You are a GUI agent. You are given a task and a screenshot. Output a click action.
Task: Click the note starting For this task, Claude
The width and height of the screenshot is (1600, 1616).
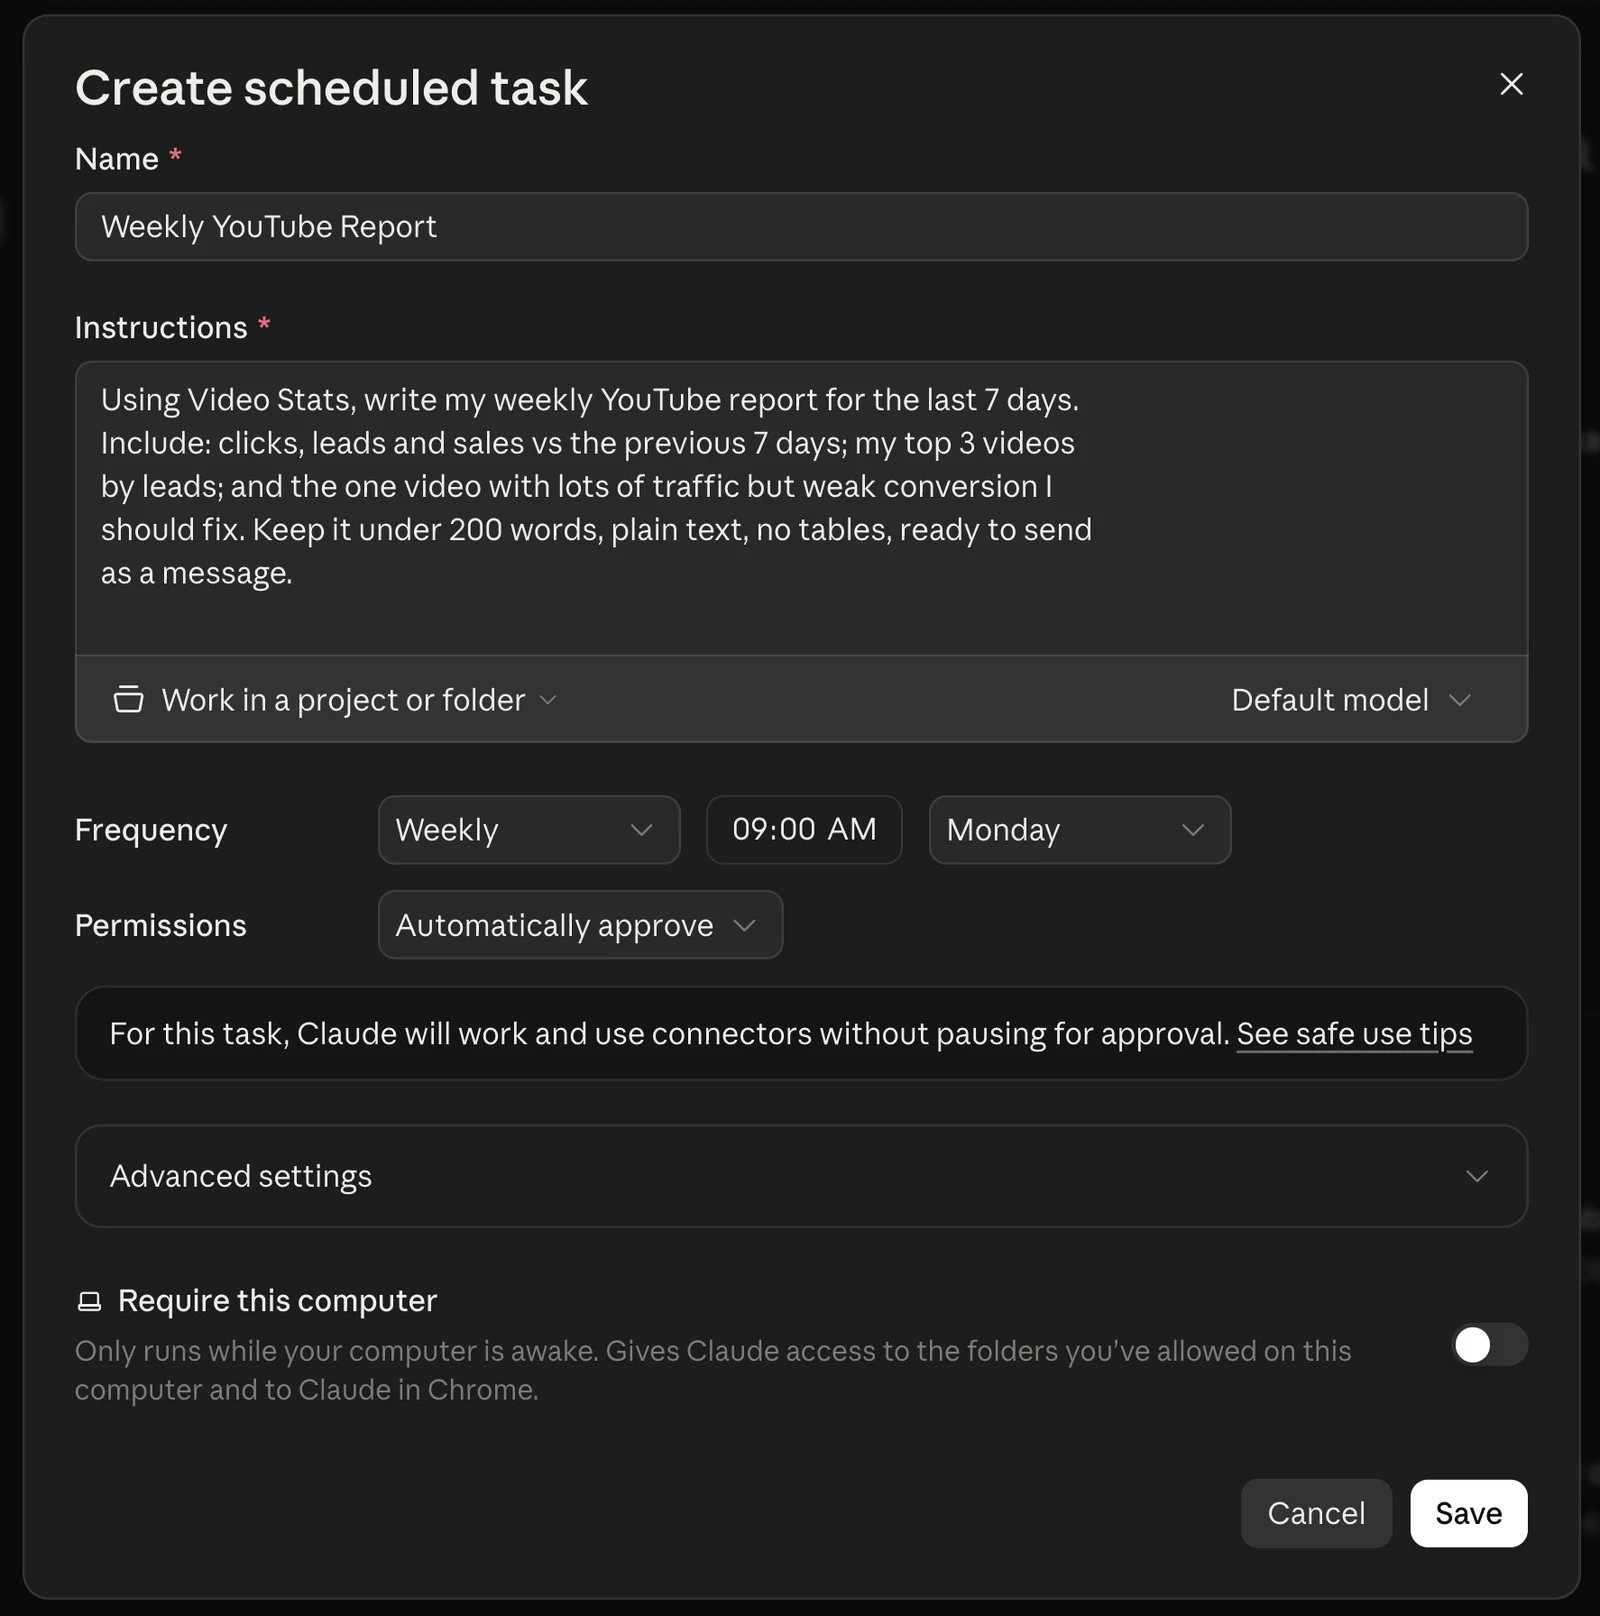tap(669, 1033)
